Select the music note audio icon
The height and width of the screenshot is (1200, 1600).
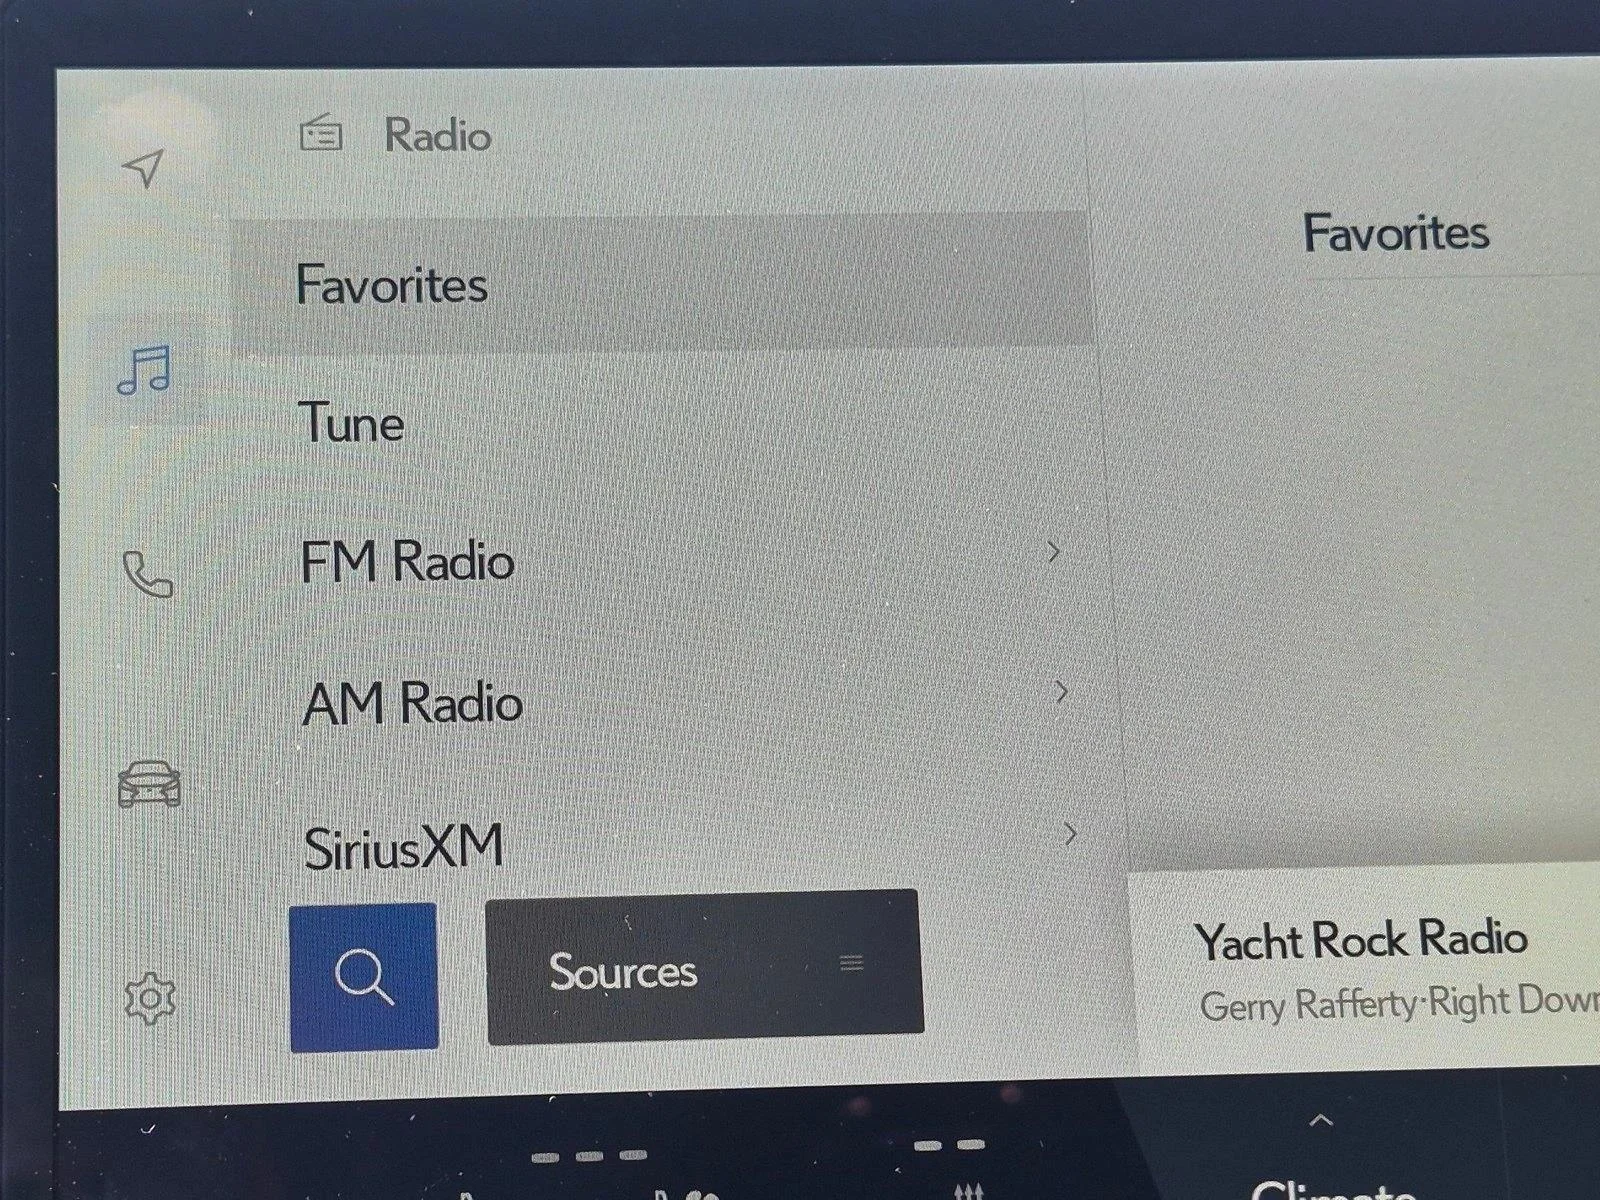coord(145,371)
